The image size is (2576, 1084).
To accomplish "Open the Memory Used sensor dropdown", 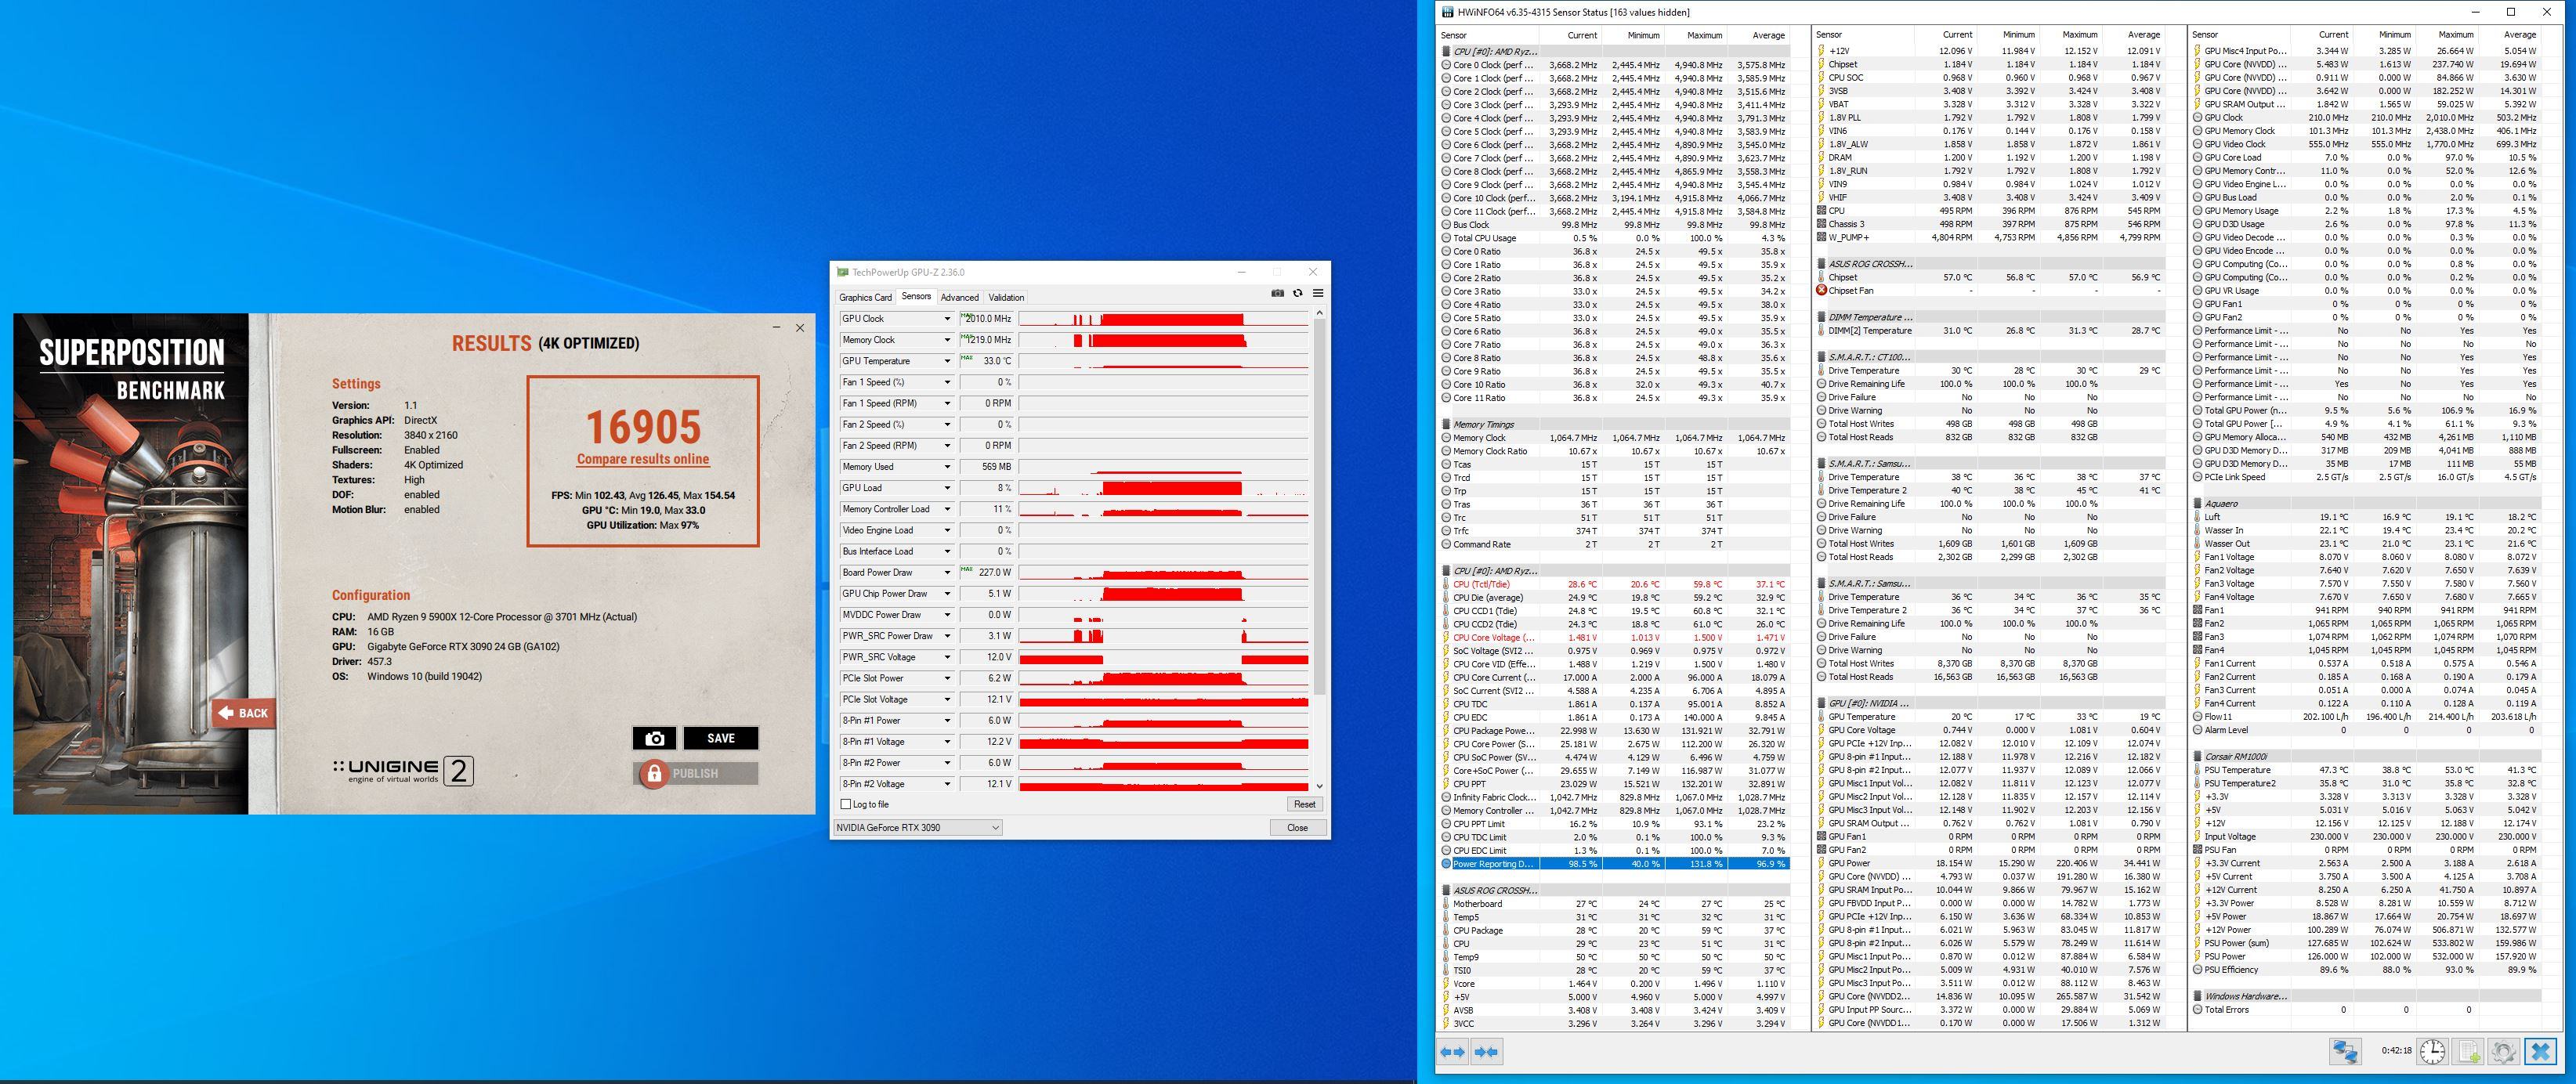I will [x=947, y=467].
